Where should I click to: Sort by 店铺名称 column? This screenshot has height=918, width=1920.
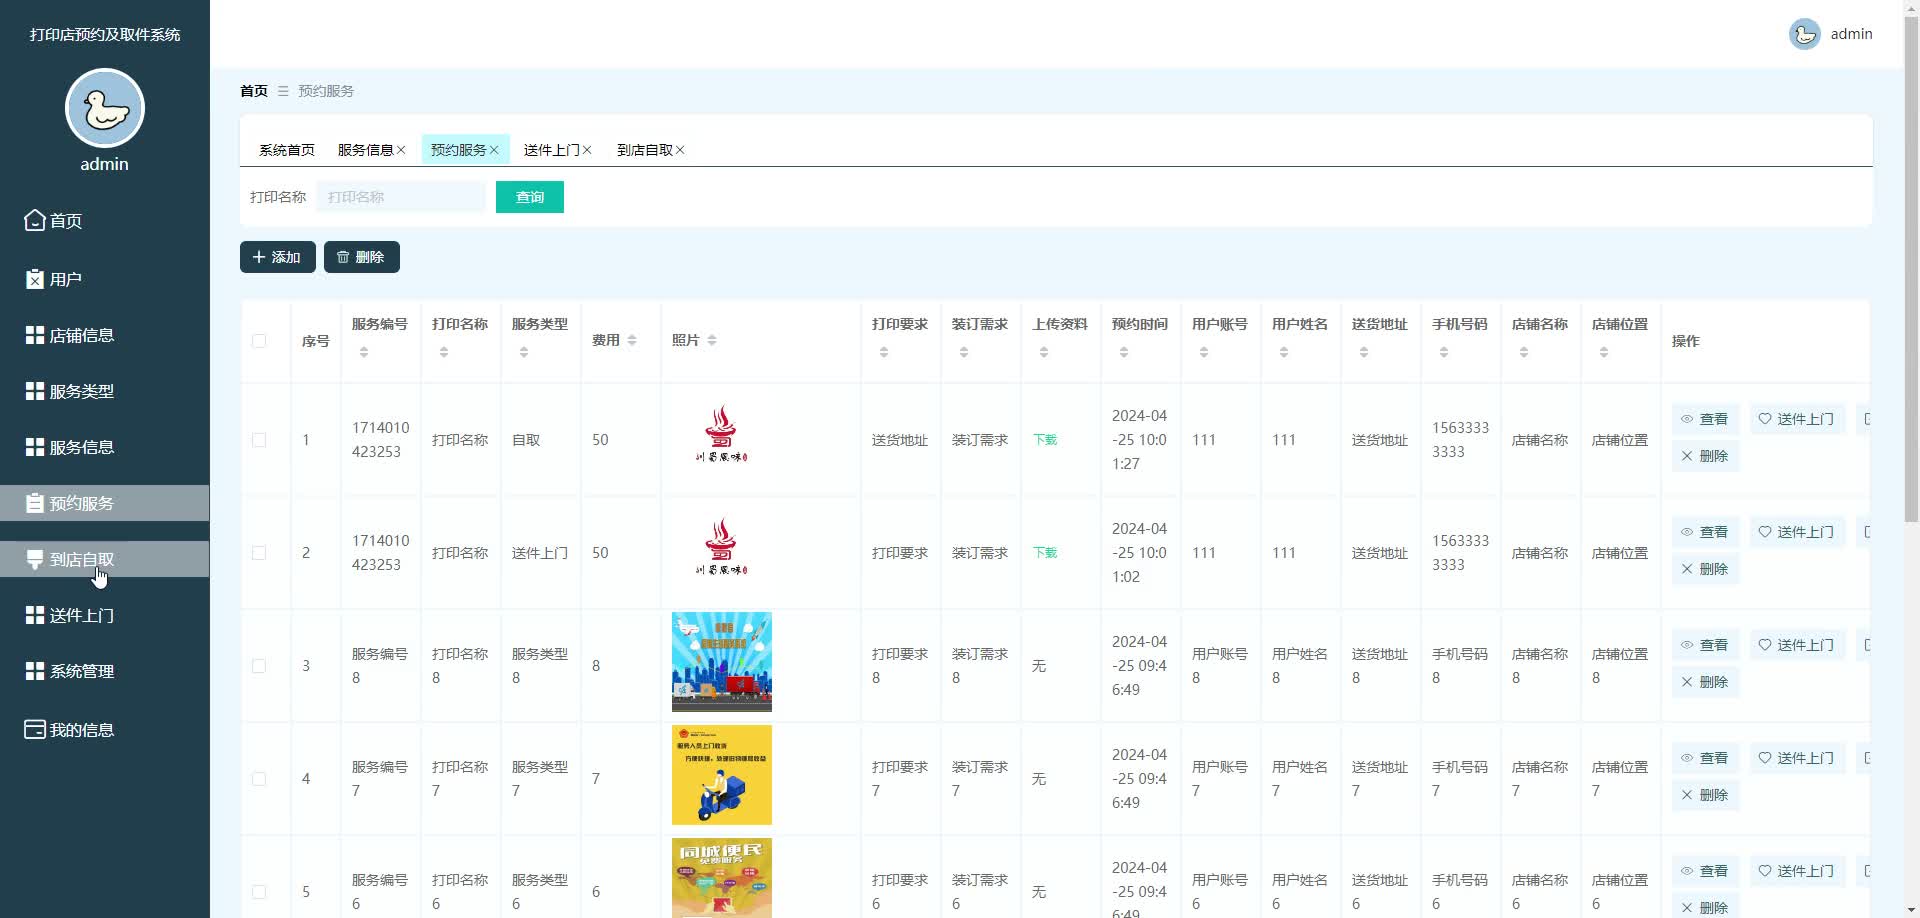[1524, 352]
